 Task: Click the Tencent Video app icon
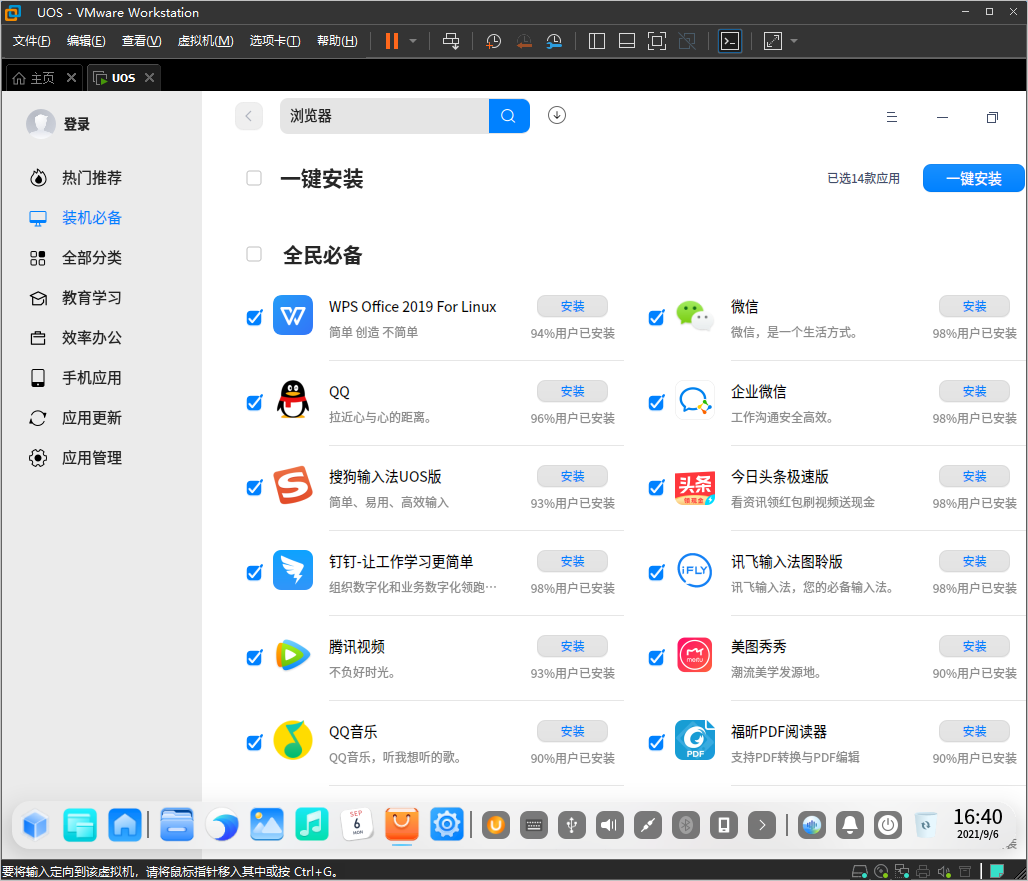point(293,655)
